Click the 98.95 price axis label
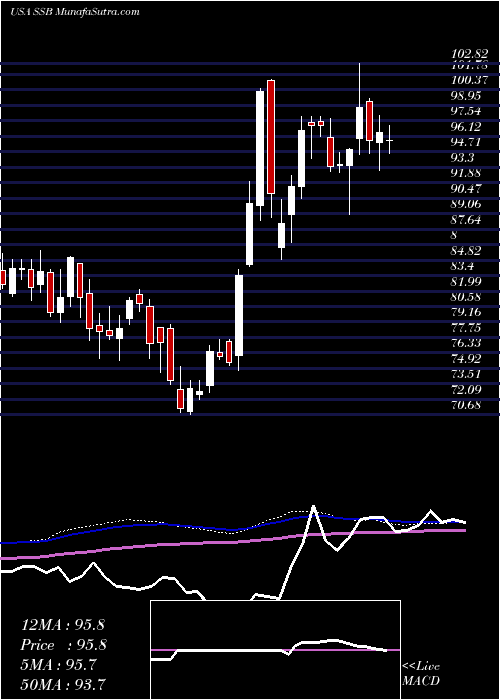 tap(466, 96)
